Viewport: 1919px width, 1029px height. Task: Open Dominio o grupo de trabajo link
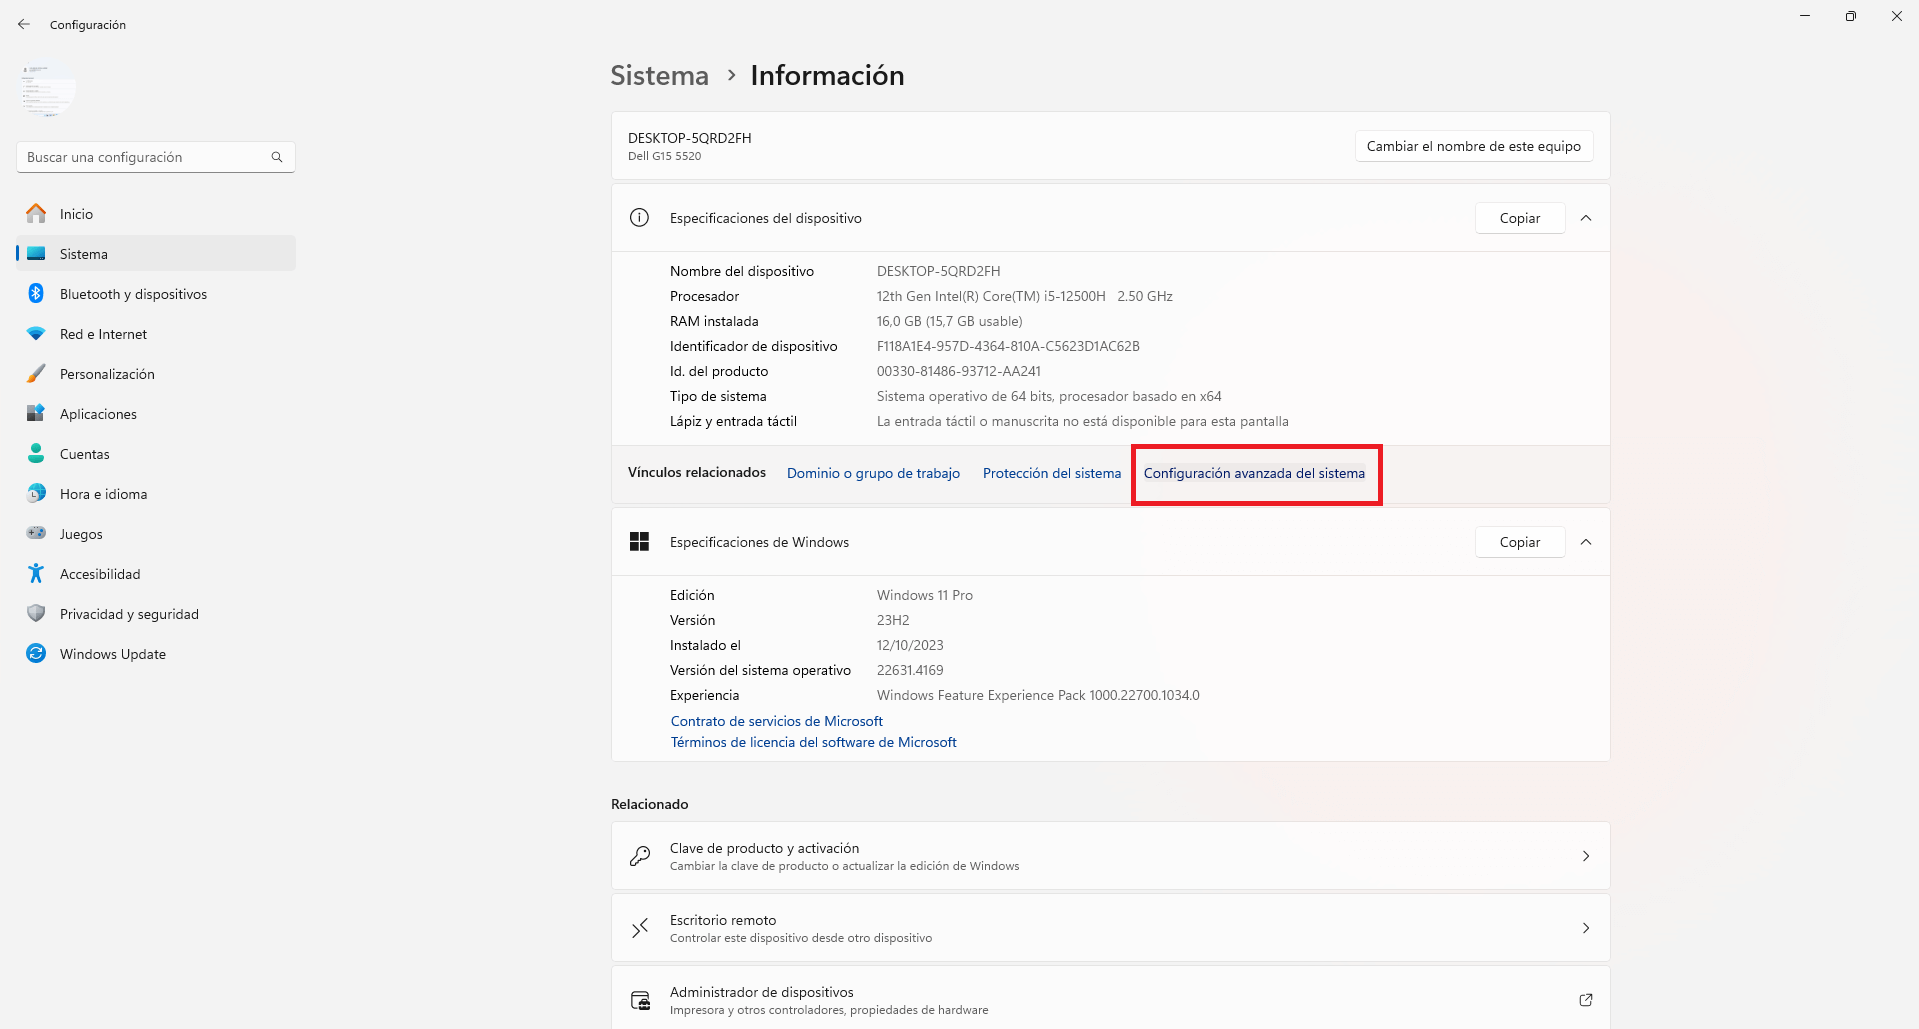[x=873, y=473]
